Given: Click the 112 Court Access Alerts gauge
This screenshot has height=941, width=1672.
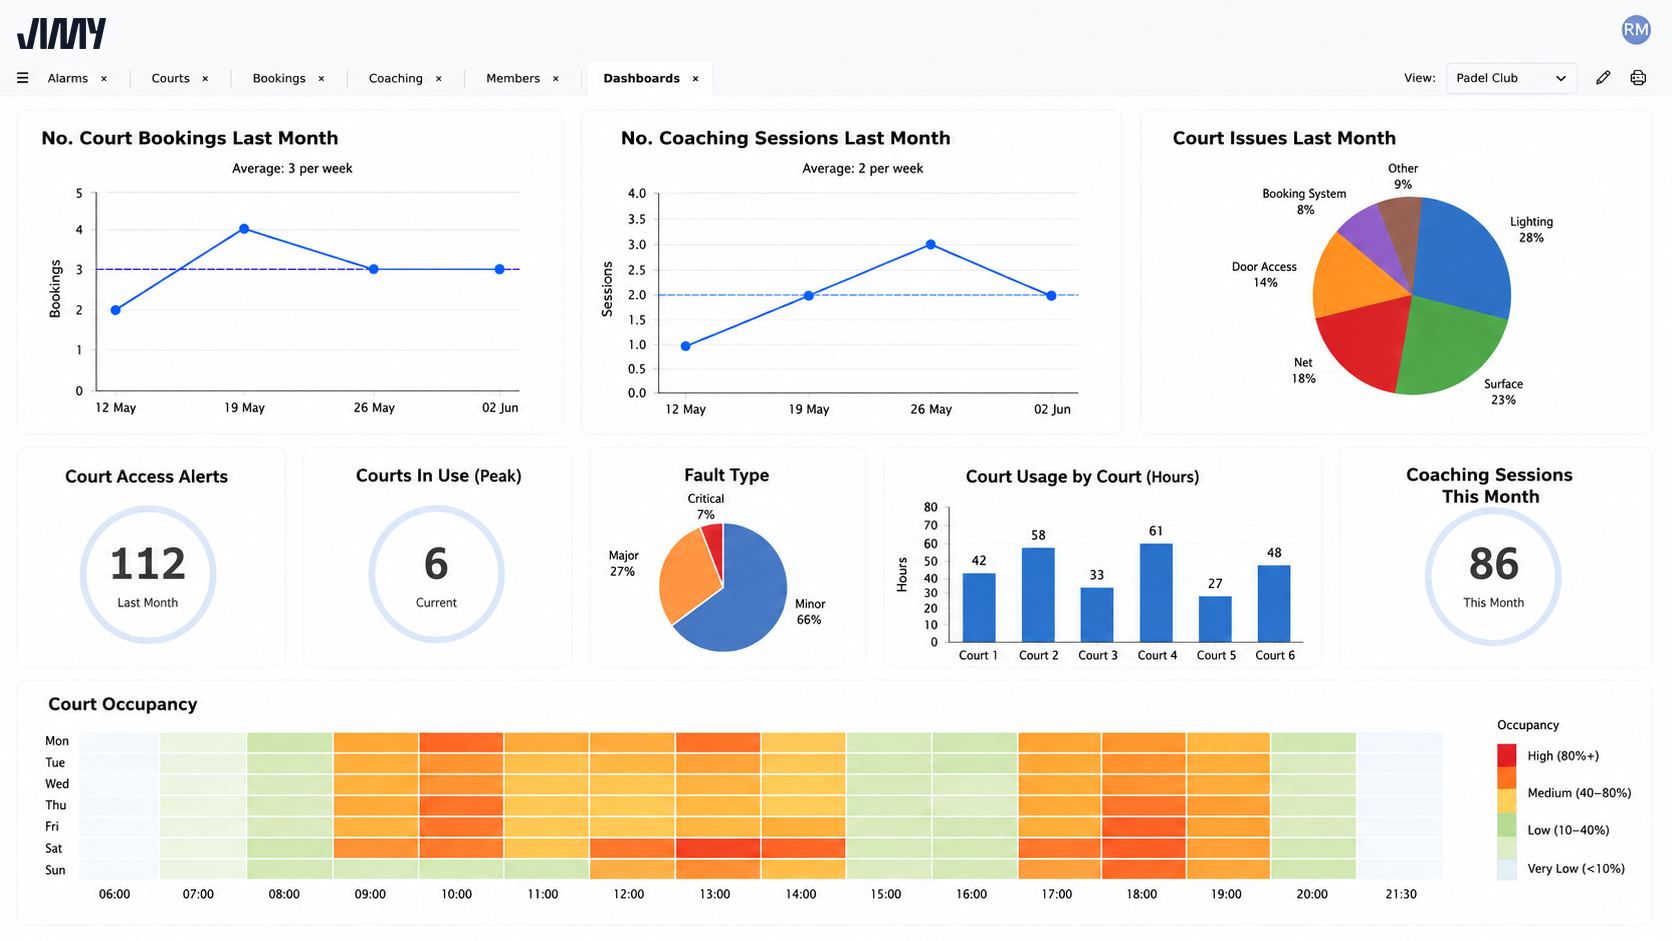Looking at the screenshot, I should pyautogui.click(x=148, y=574).
